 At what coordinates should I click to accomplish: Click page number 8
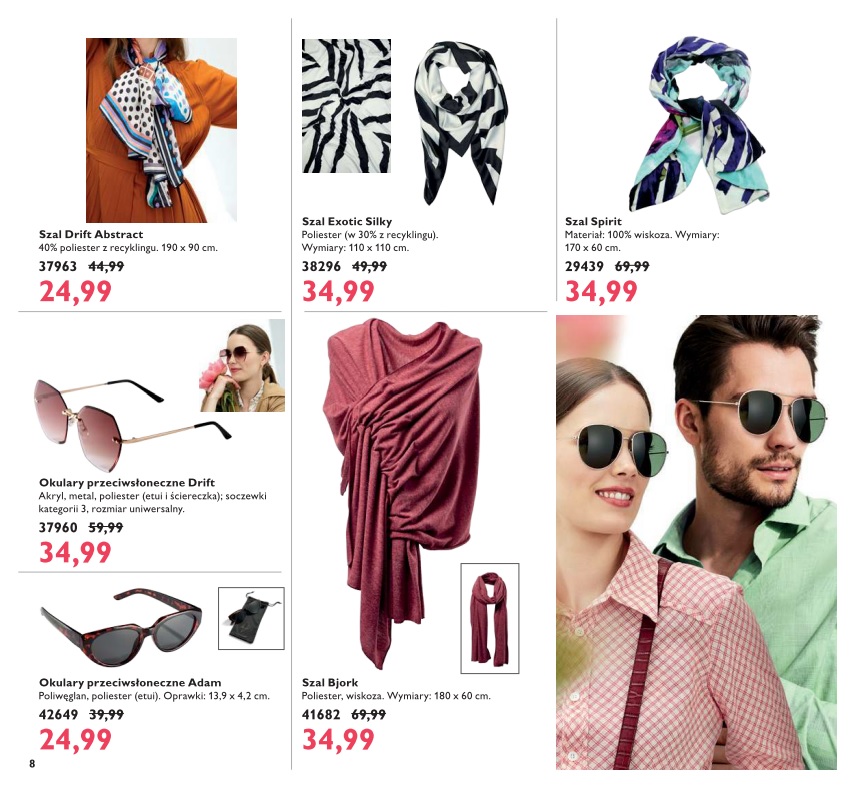click(x=32, y=764)
